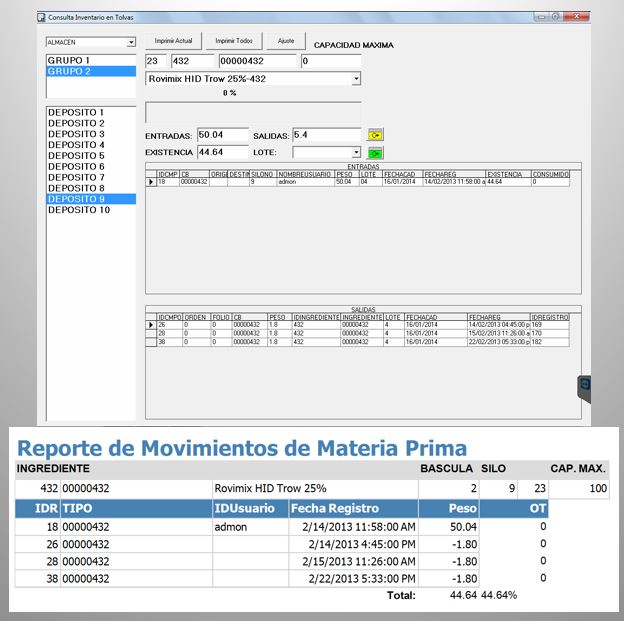
Task: Click the top field showing 432
Action: click(x=193, y=61)
